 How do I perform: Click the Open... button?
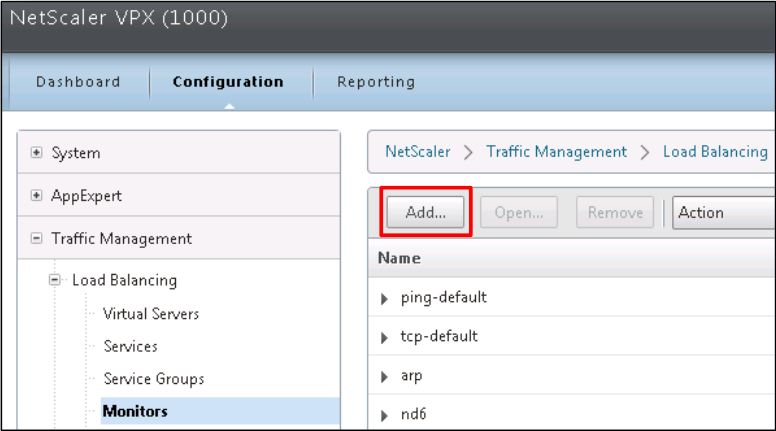pyautogui.click(x=519, y=212)
